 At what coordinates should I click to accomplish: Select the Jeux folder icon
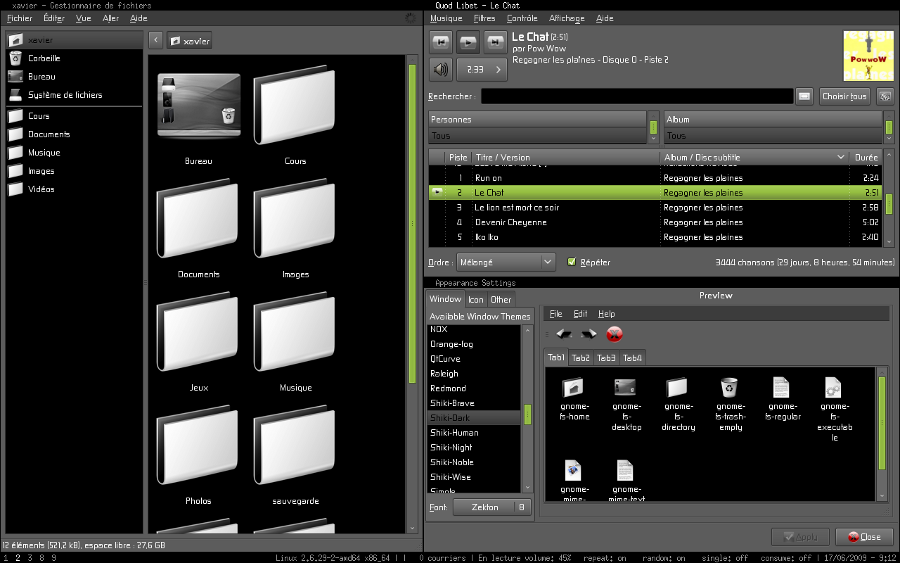[x=198, y=332]
